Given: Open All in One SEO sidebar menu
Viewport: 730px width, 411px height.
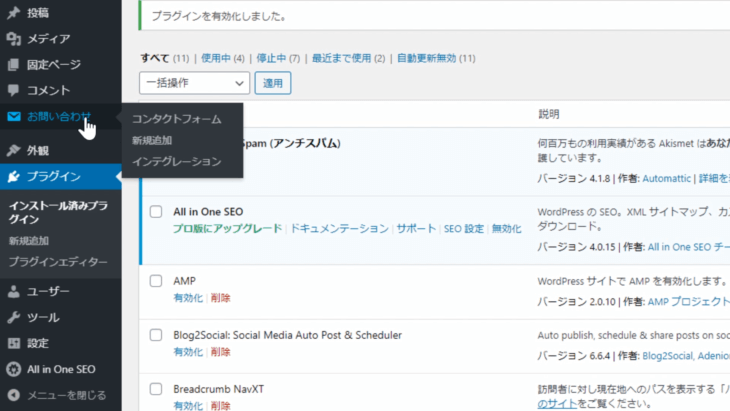Looking at the screenshot, I should tap(61, 369).
